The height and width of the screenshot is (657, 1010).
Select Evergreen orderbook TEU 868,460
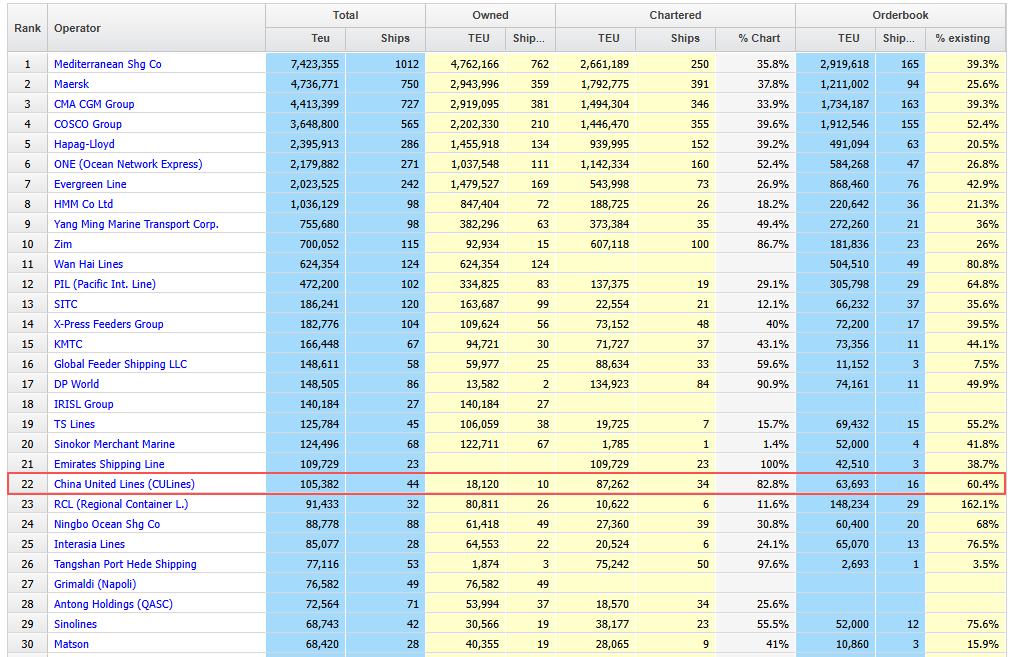tap(850, 184)
